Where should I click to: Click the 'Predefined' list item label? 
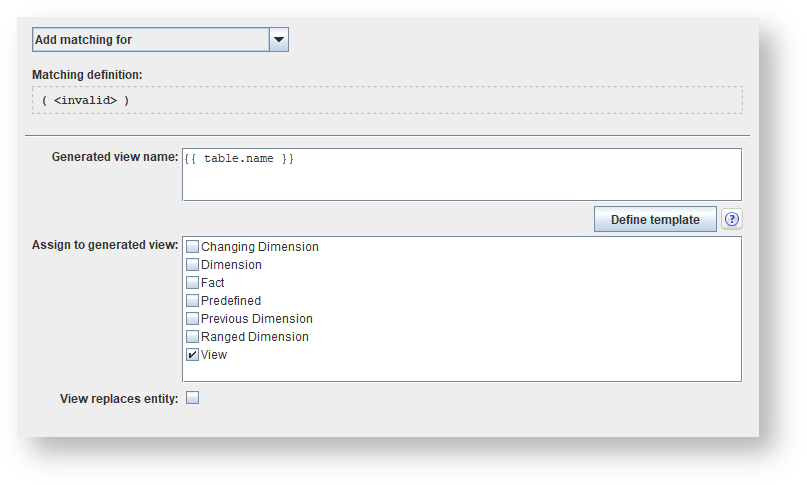(231, 301)
